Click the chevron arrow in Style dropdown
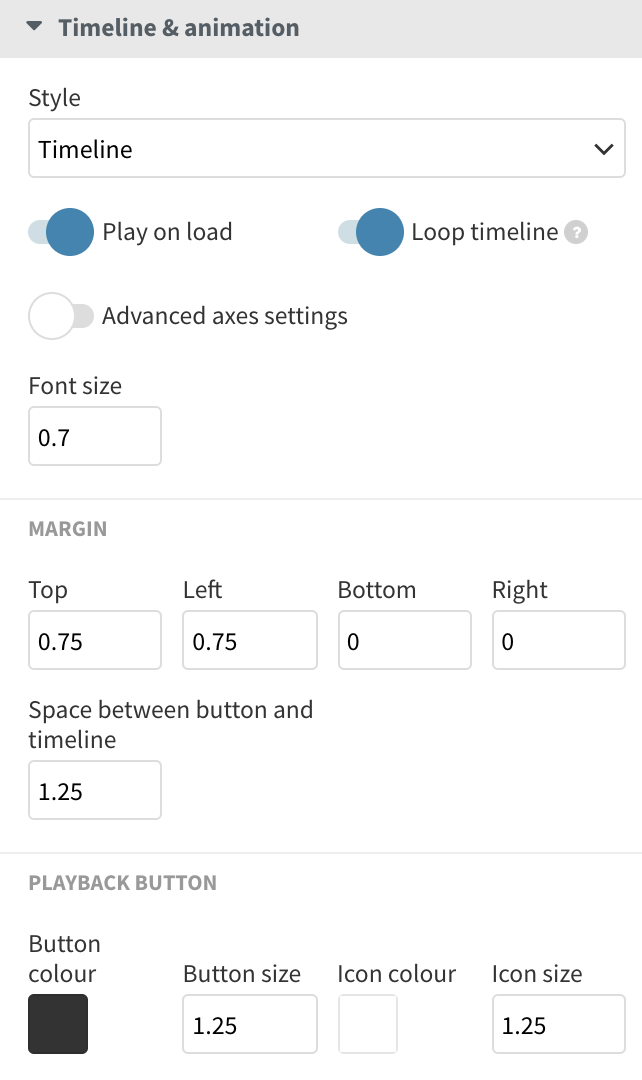The height and width of the screenshot is (1080, 642). point(603,149)
